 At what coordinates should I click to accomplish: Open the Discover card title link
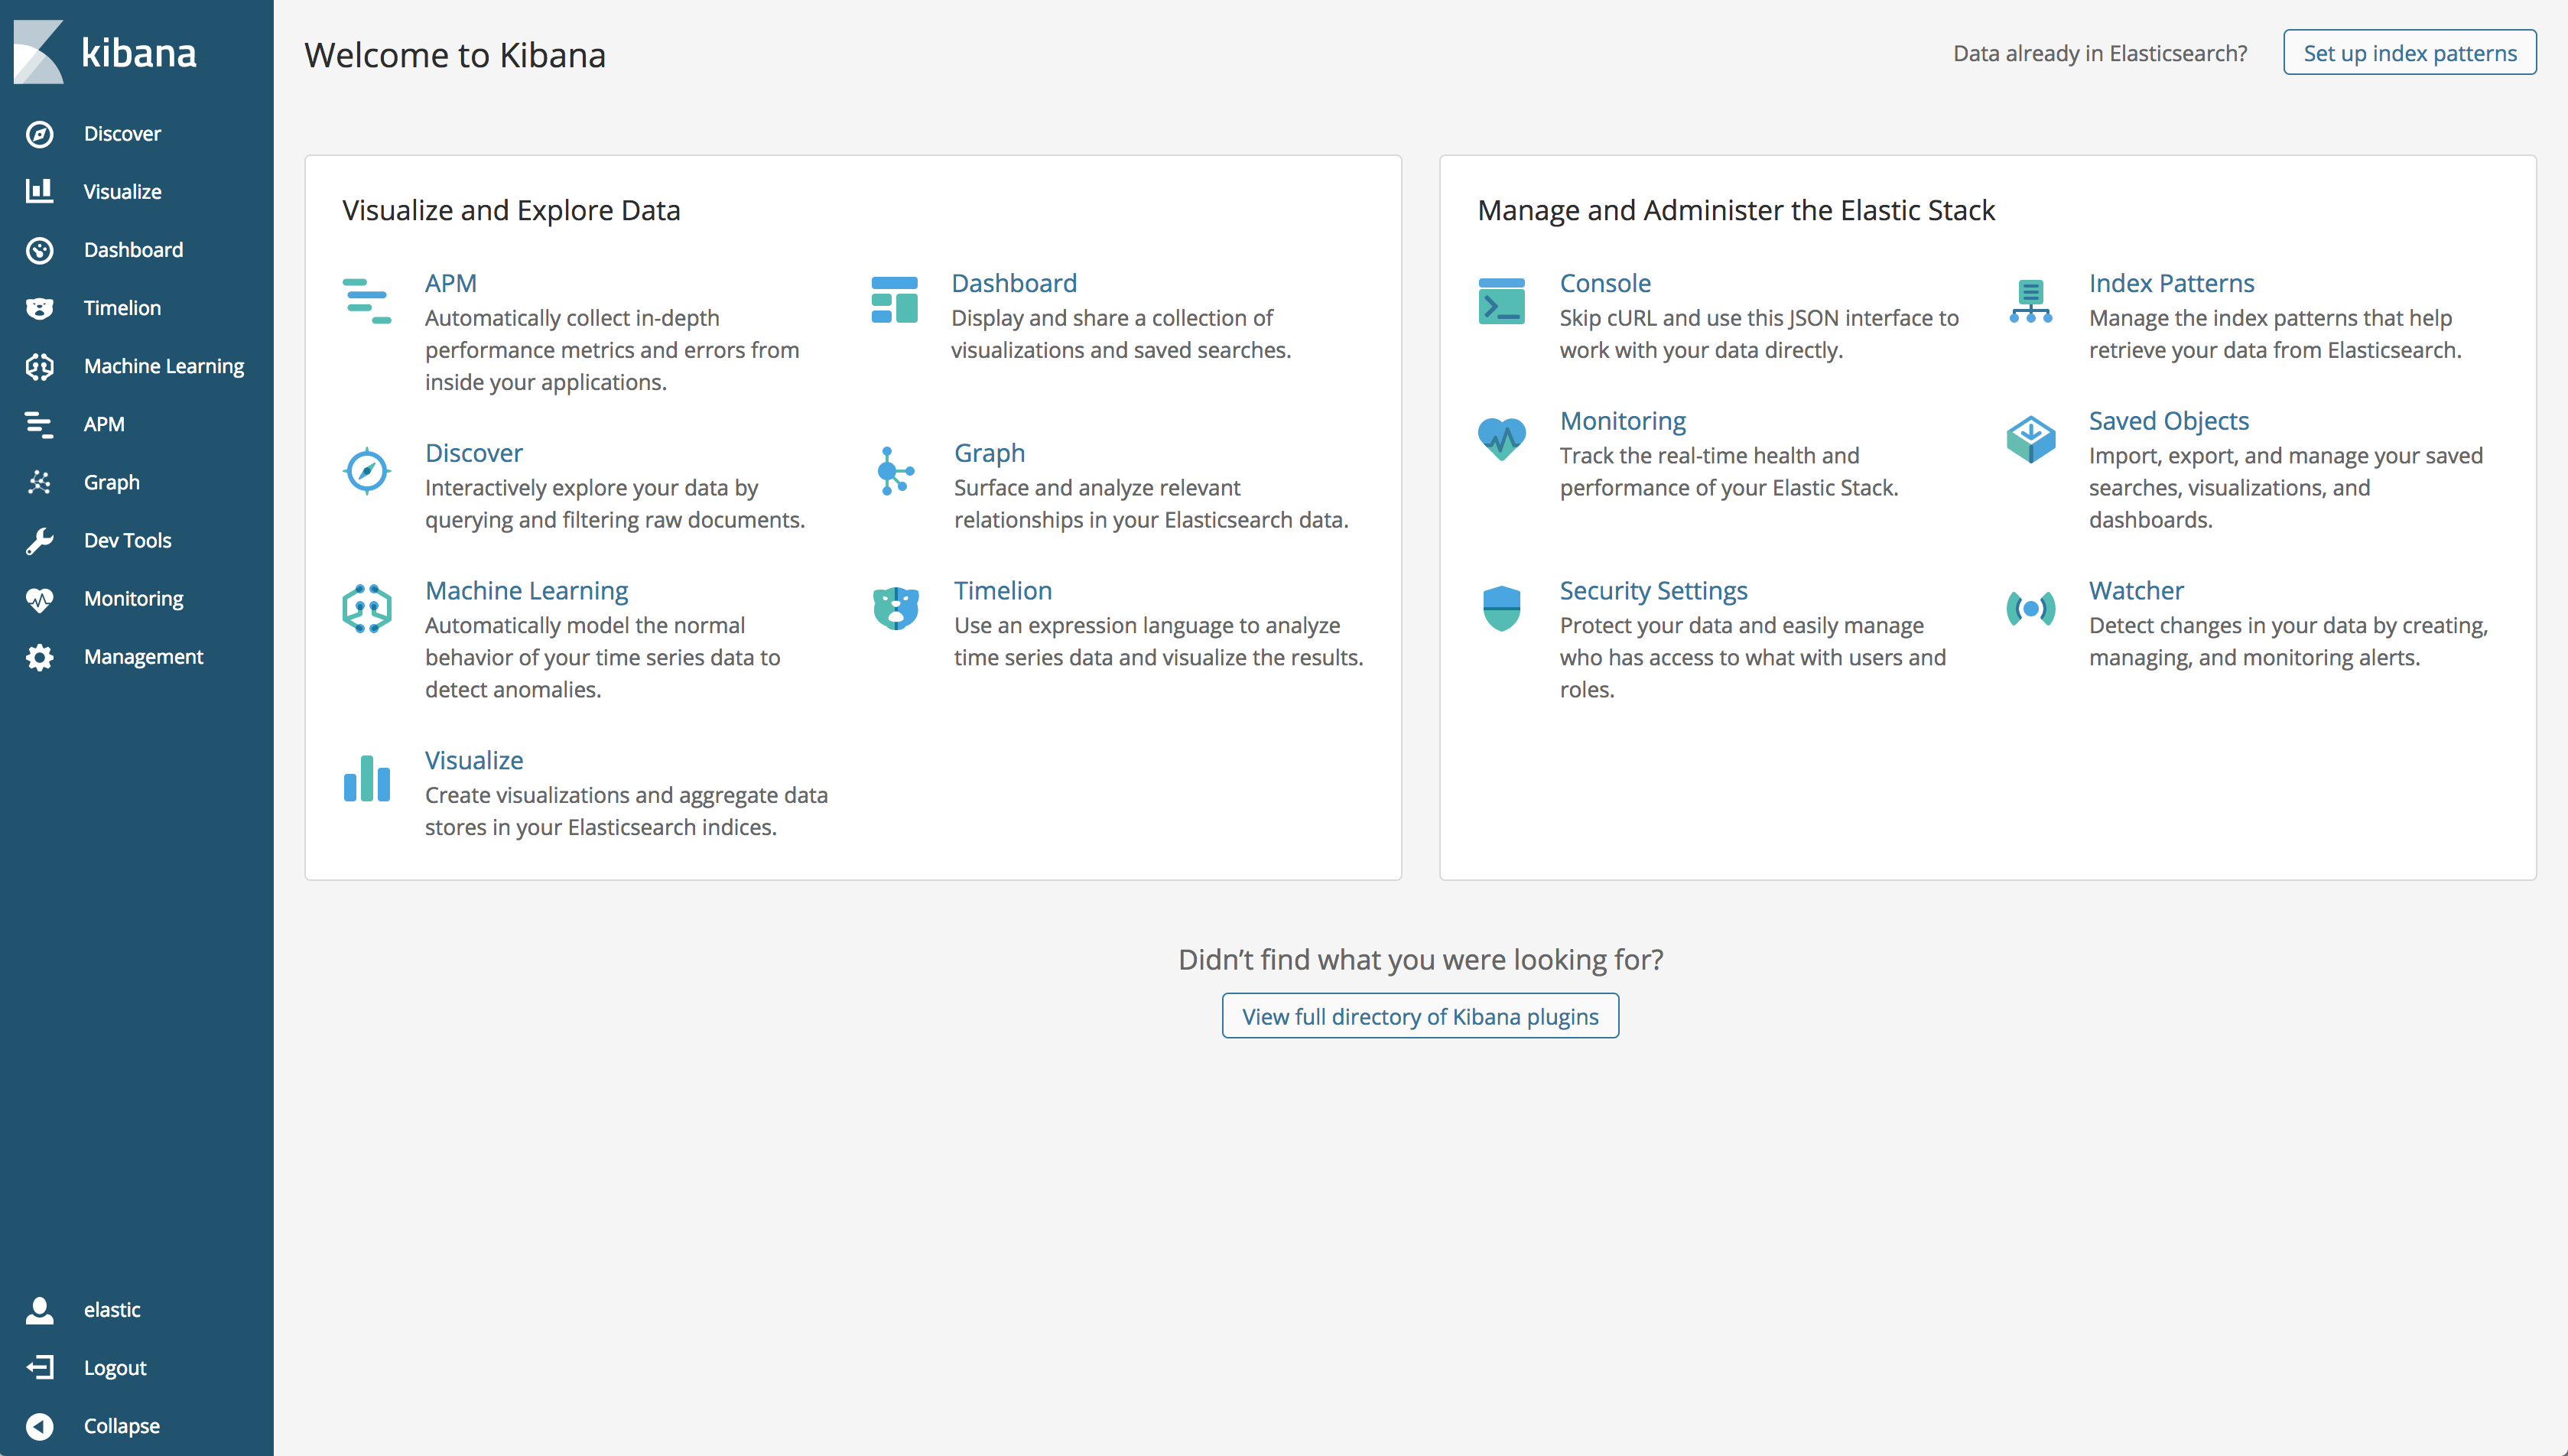point(474,453)
